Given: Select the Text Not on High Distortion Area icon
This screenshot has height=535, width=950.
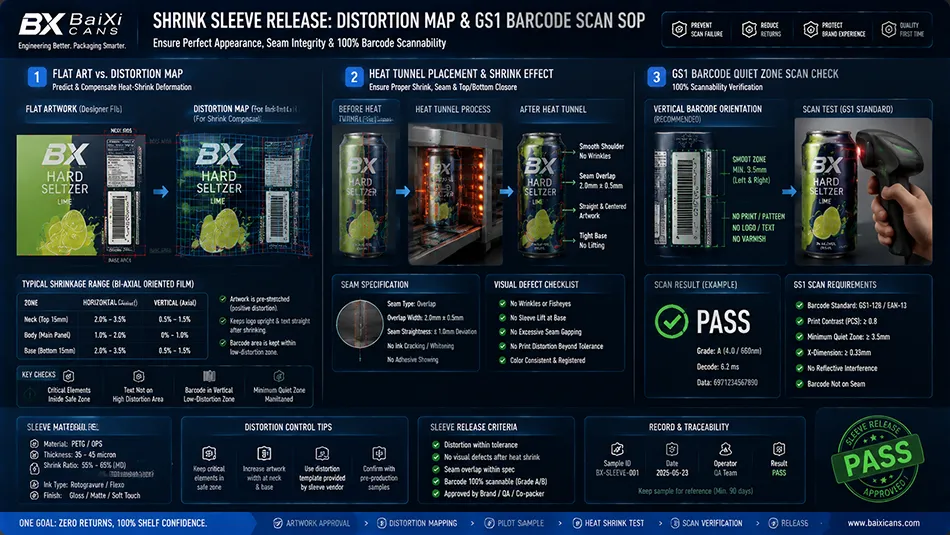Looking at the screenshot, I should point(139,376).
